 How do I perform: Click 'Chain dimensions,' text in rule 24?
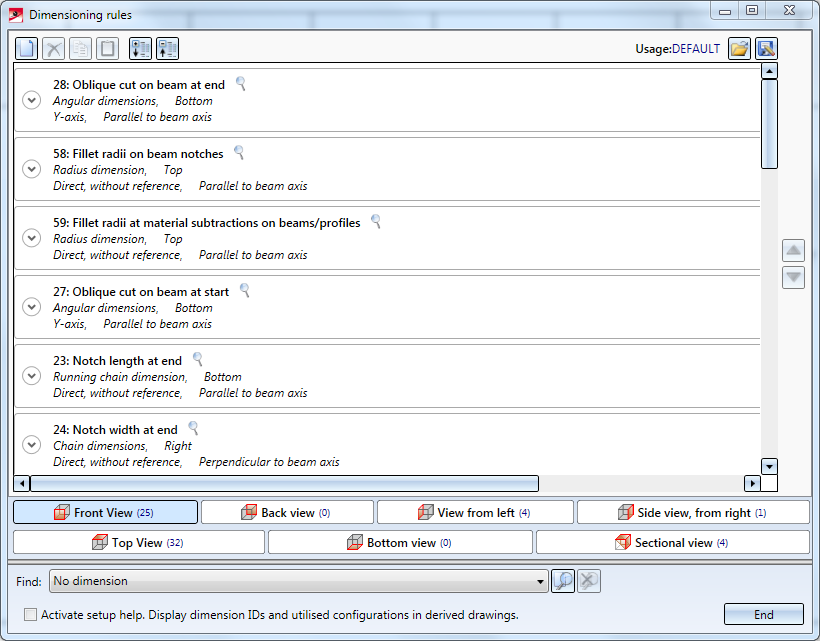click(100, 446)
